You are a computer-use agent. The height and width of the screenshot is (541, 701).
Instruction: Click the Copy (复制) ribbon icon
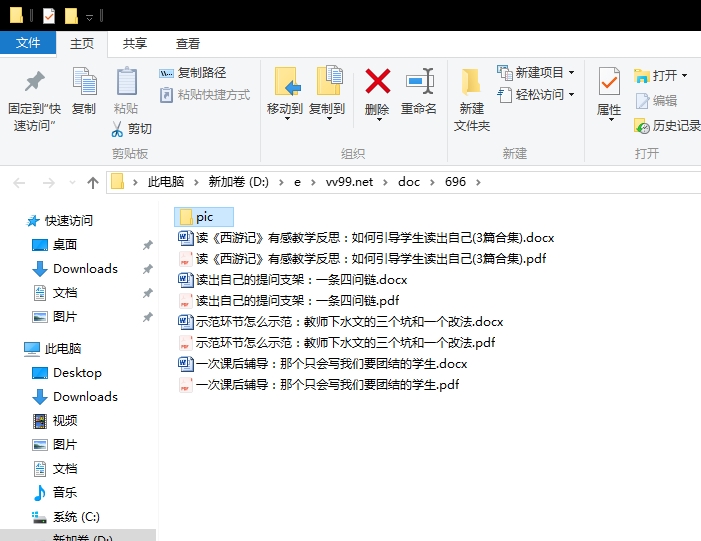tap(84, 81)
